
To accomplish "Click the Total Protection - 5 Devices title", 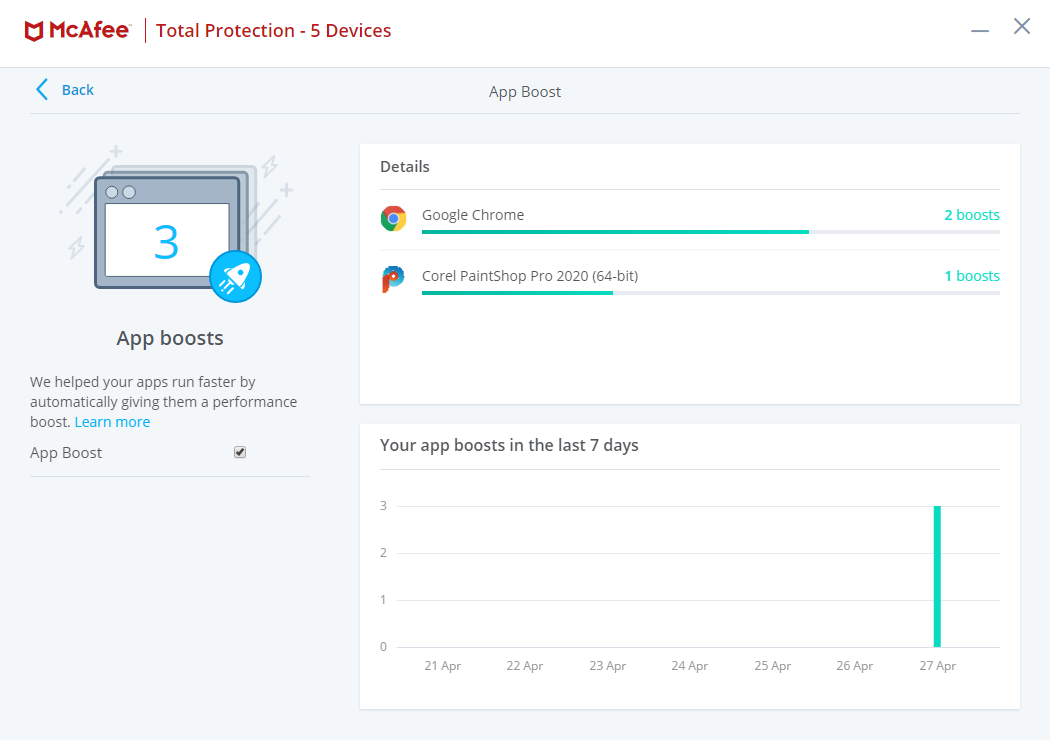I will 273,31.
